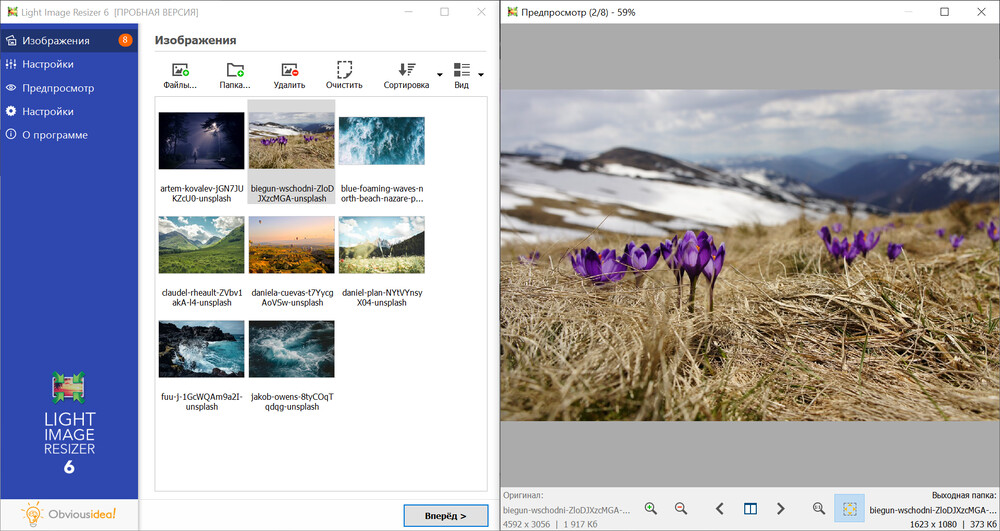
Task: Close the Предпросмотр preview window
Action: (982, 11)
